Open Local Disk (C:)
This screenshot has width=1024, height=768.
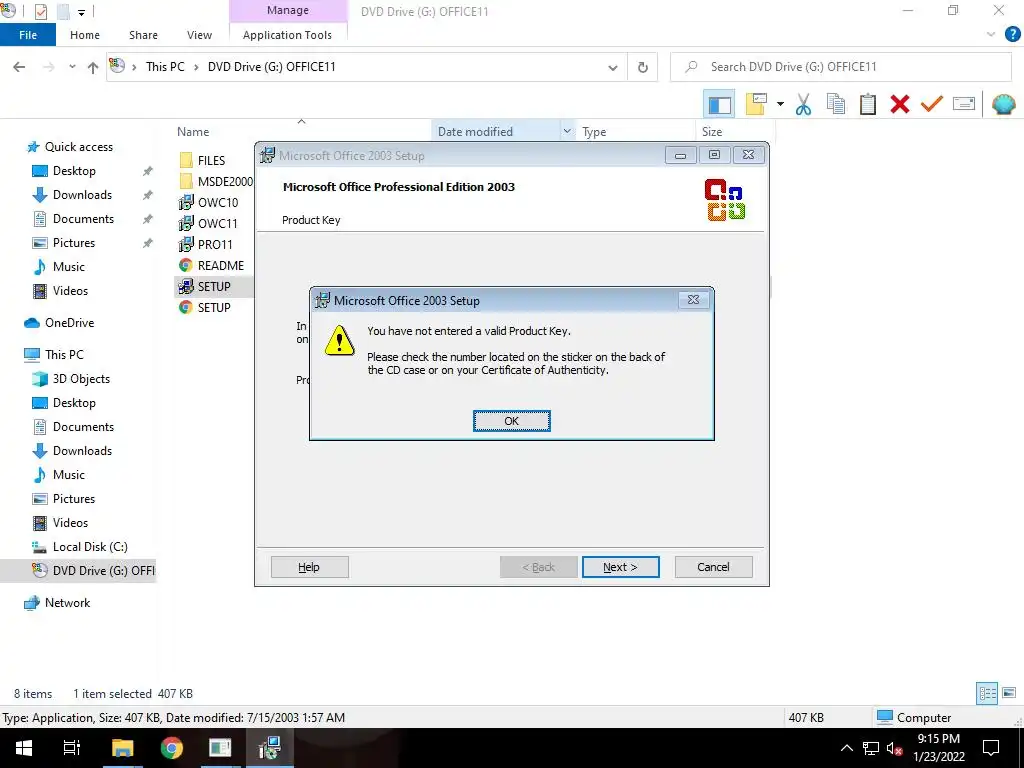click(89, 547)
